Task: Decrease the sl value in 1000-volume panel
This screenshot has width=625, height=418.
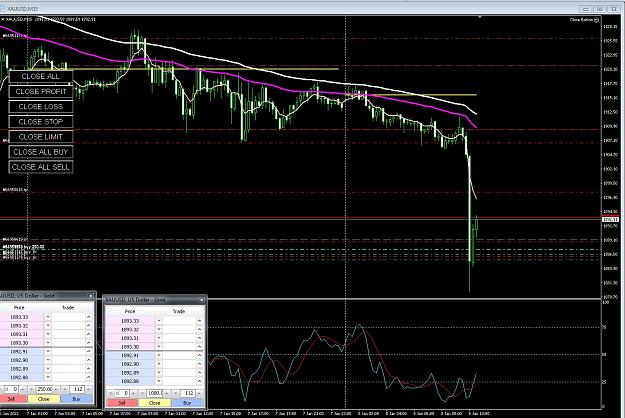Action: [x=110, y=393]
